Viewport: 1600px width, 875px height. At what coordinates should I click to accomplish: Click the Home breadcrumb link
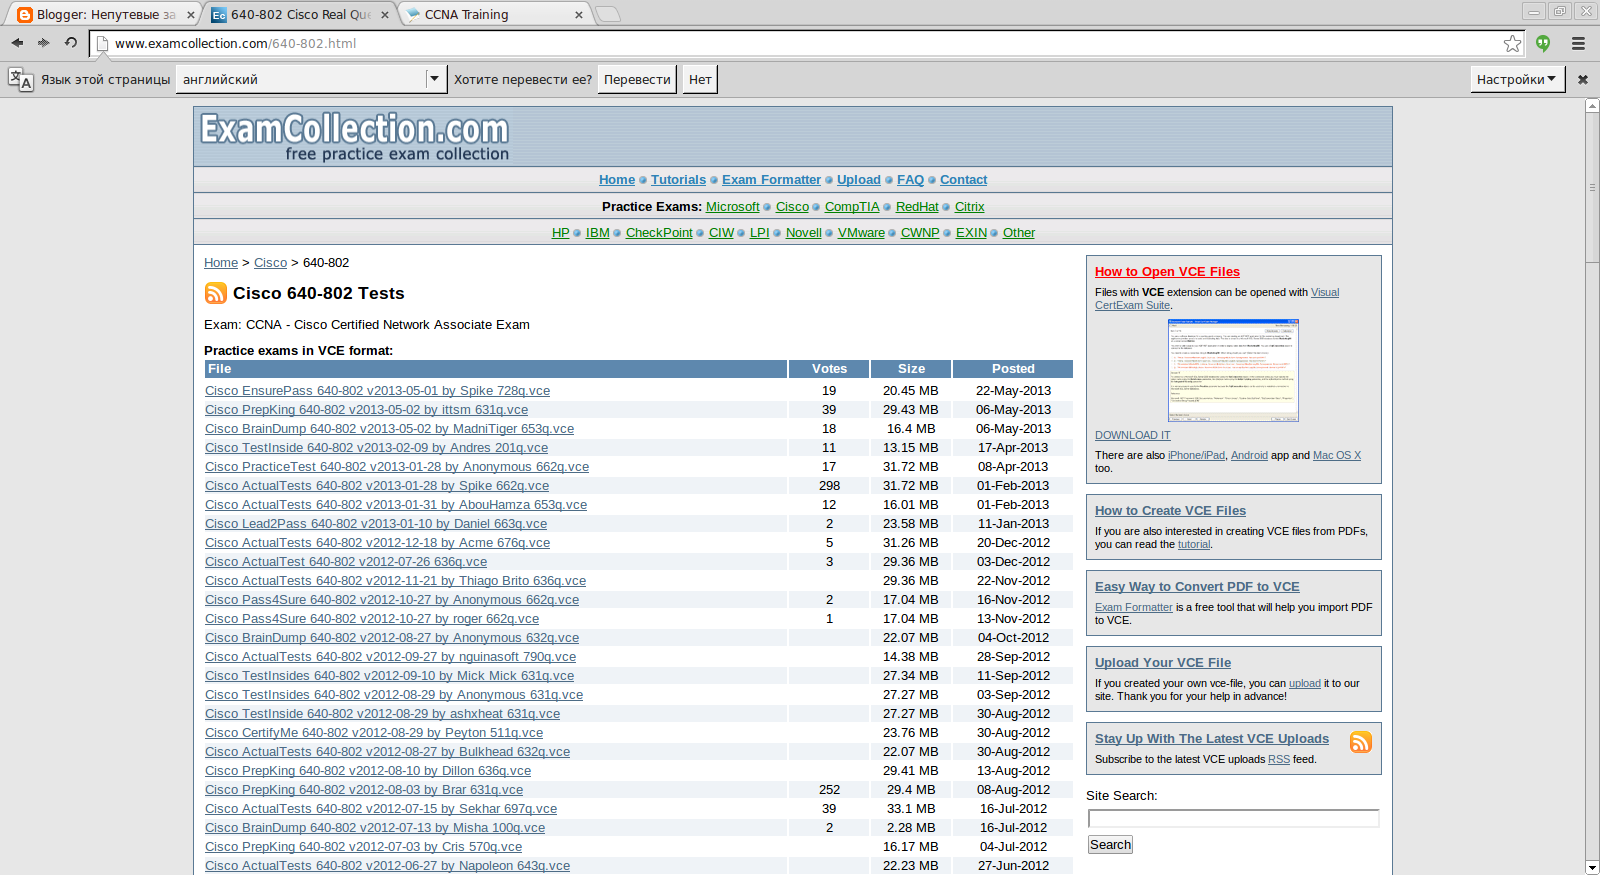click(x=221, y=263)
